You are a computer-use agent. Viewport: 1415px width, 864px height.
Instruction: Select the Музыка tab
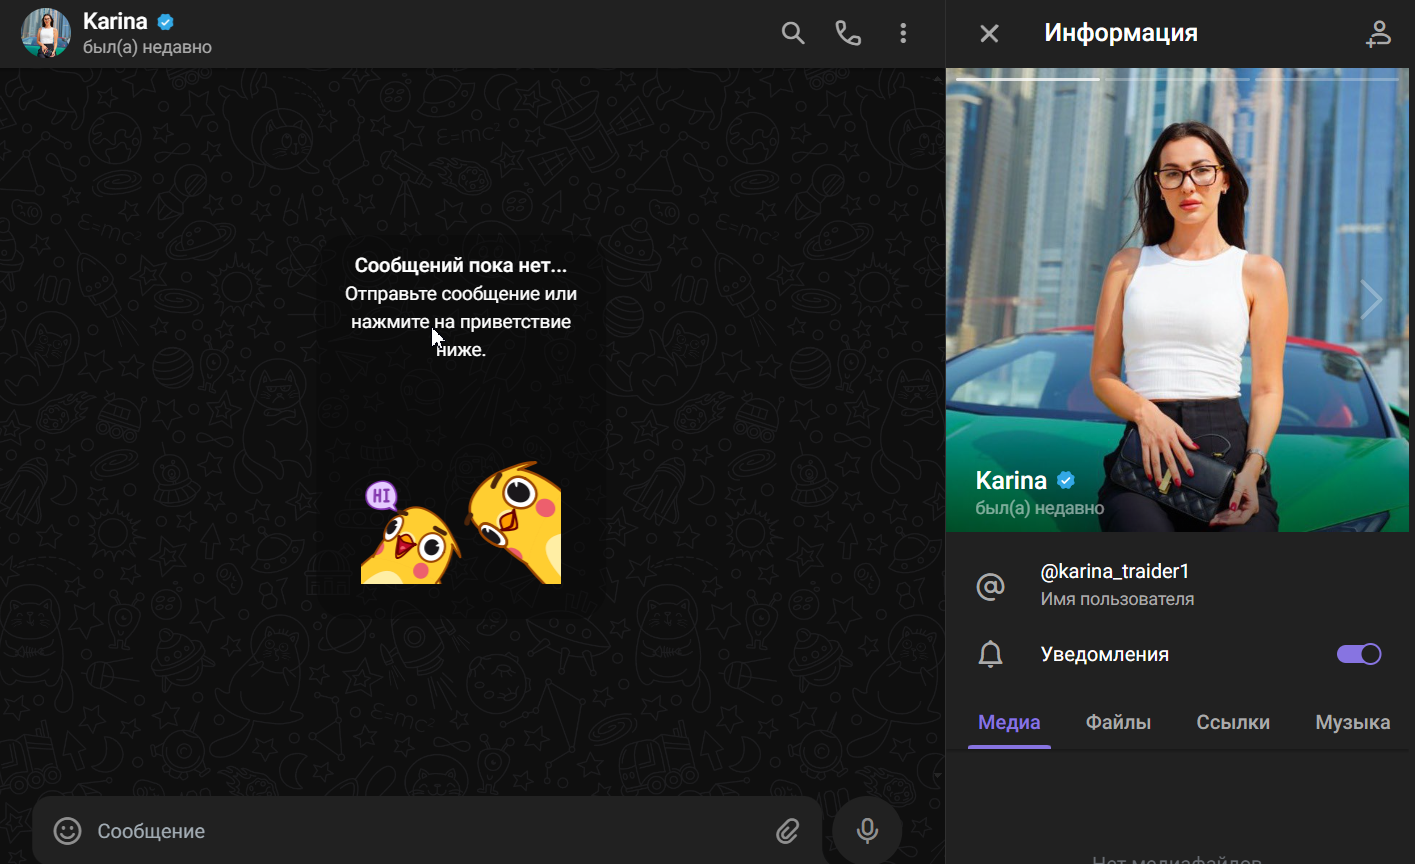point(1352,722)
